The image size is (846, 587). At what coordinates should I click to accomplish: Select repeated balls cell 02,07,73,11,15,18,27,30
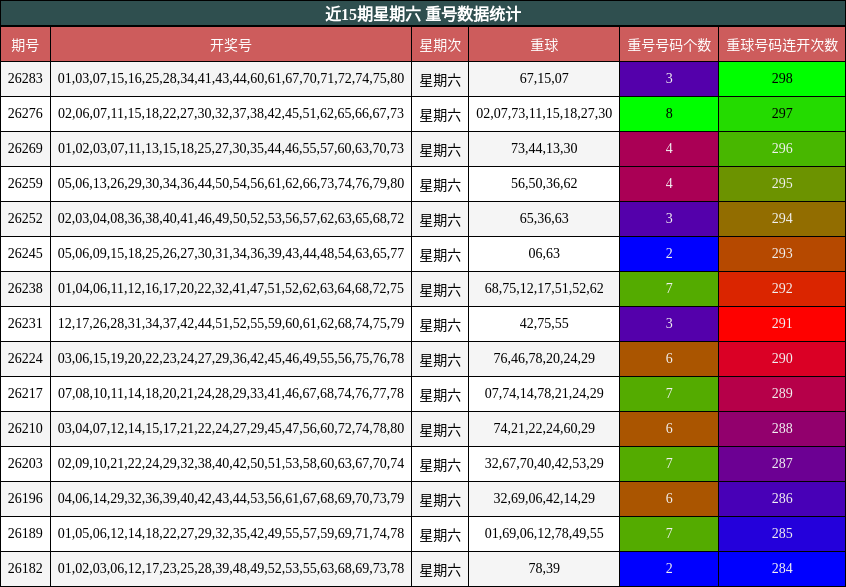pos(544,114)
